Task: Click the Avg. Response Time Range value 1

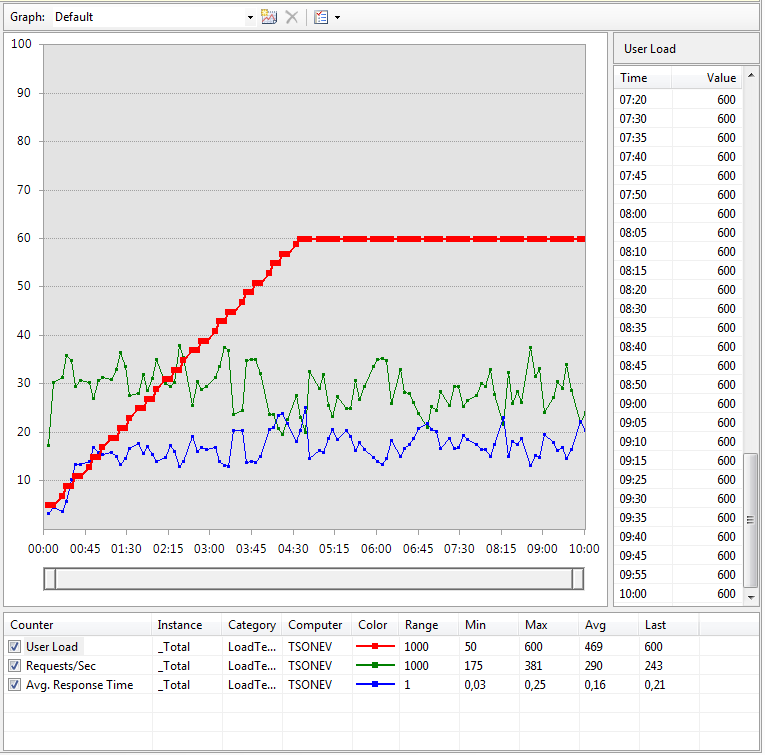Action: pos(407,685)
